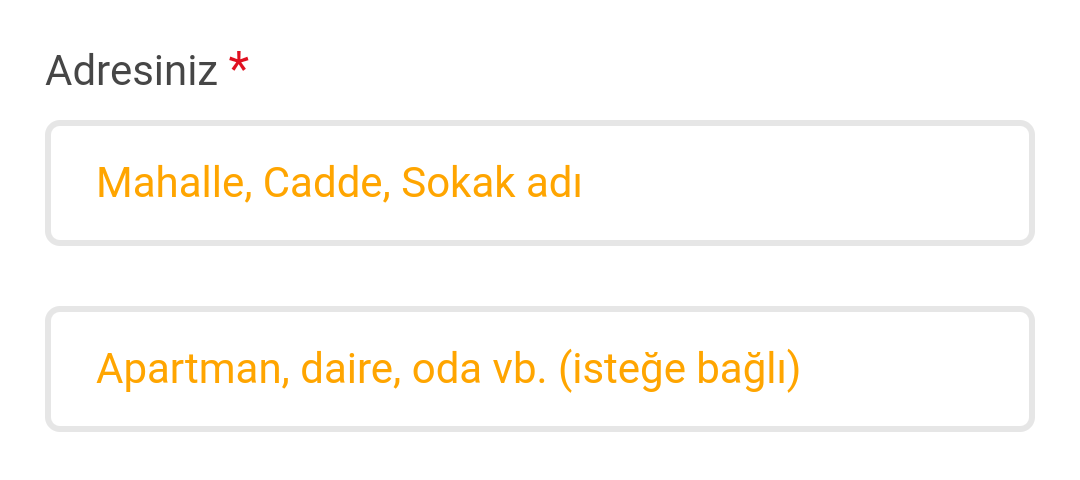Activate the field directly under Adresiniz label
This screenshot has height=480, width=1080.
[x=540, y=183]
